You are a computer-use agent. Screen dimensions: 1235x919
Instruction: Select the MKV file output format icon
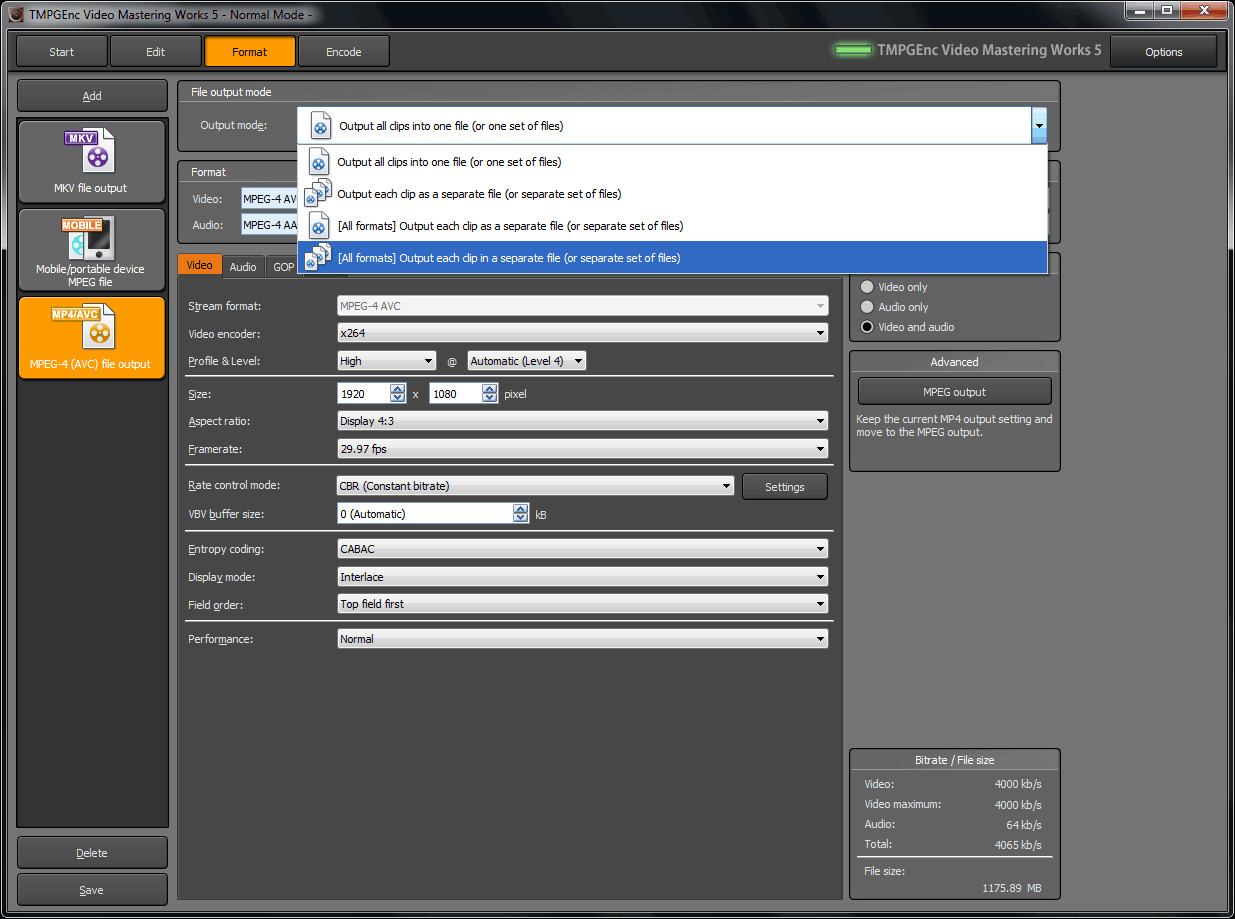point(91,160)
